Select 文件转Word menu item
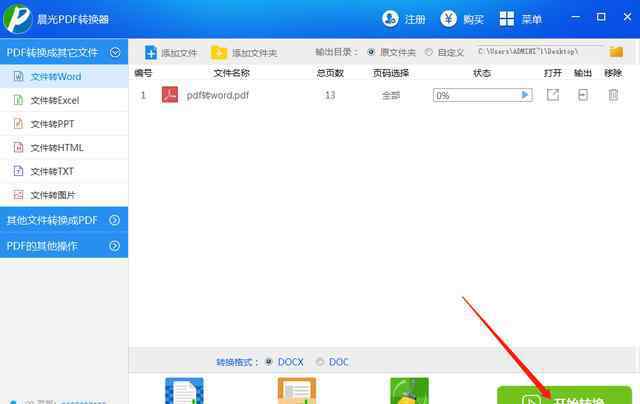 tap(64, 76)
